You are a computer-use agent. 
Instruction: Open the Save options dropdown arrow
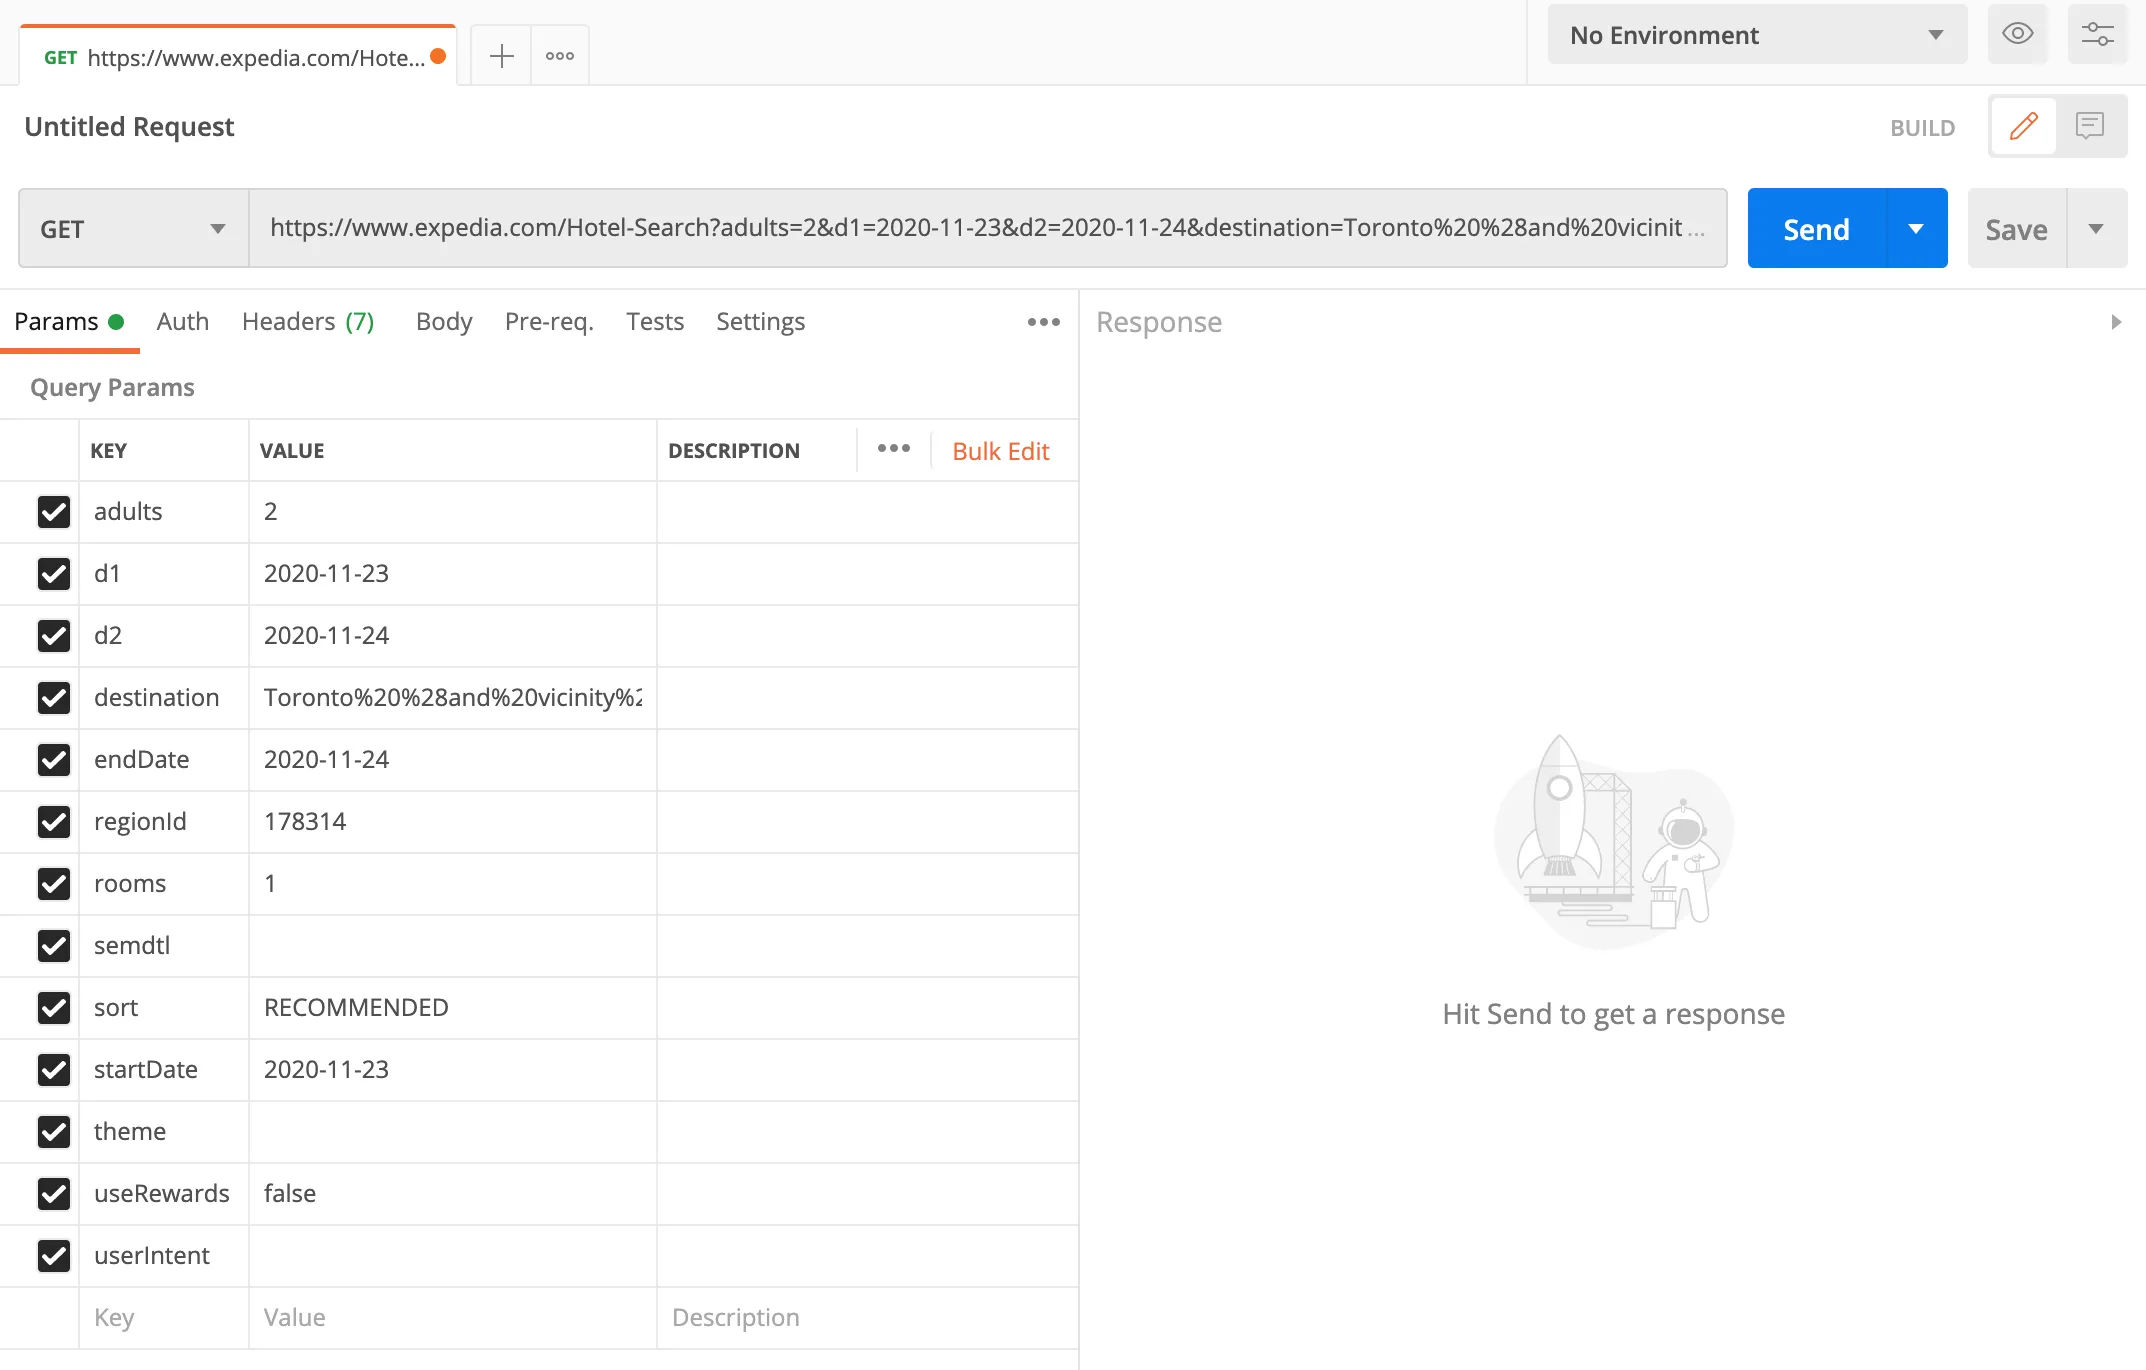pos(2096,228)
